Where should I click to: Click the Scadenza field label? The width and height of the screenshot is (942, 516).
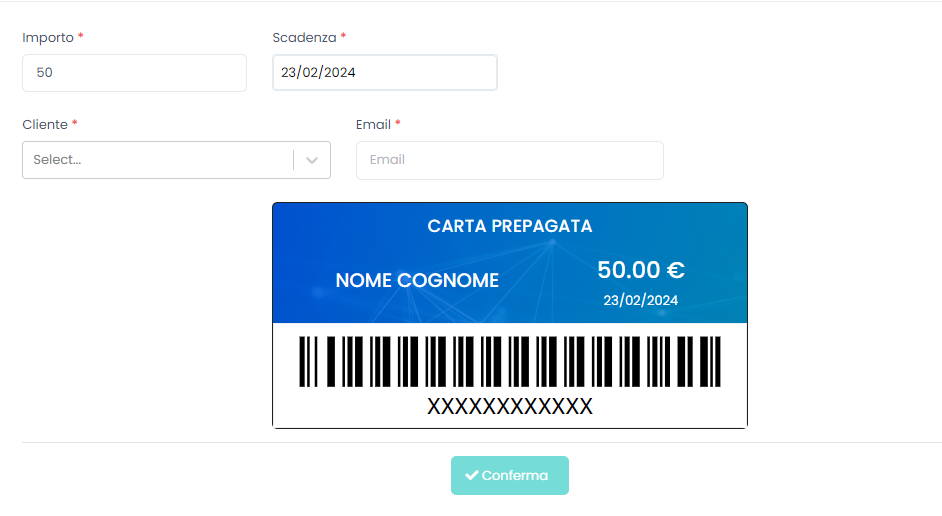click(304, 37)
